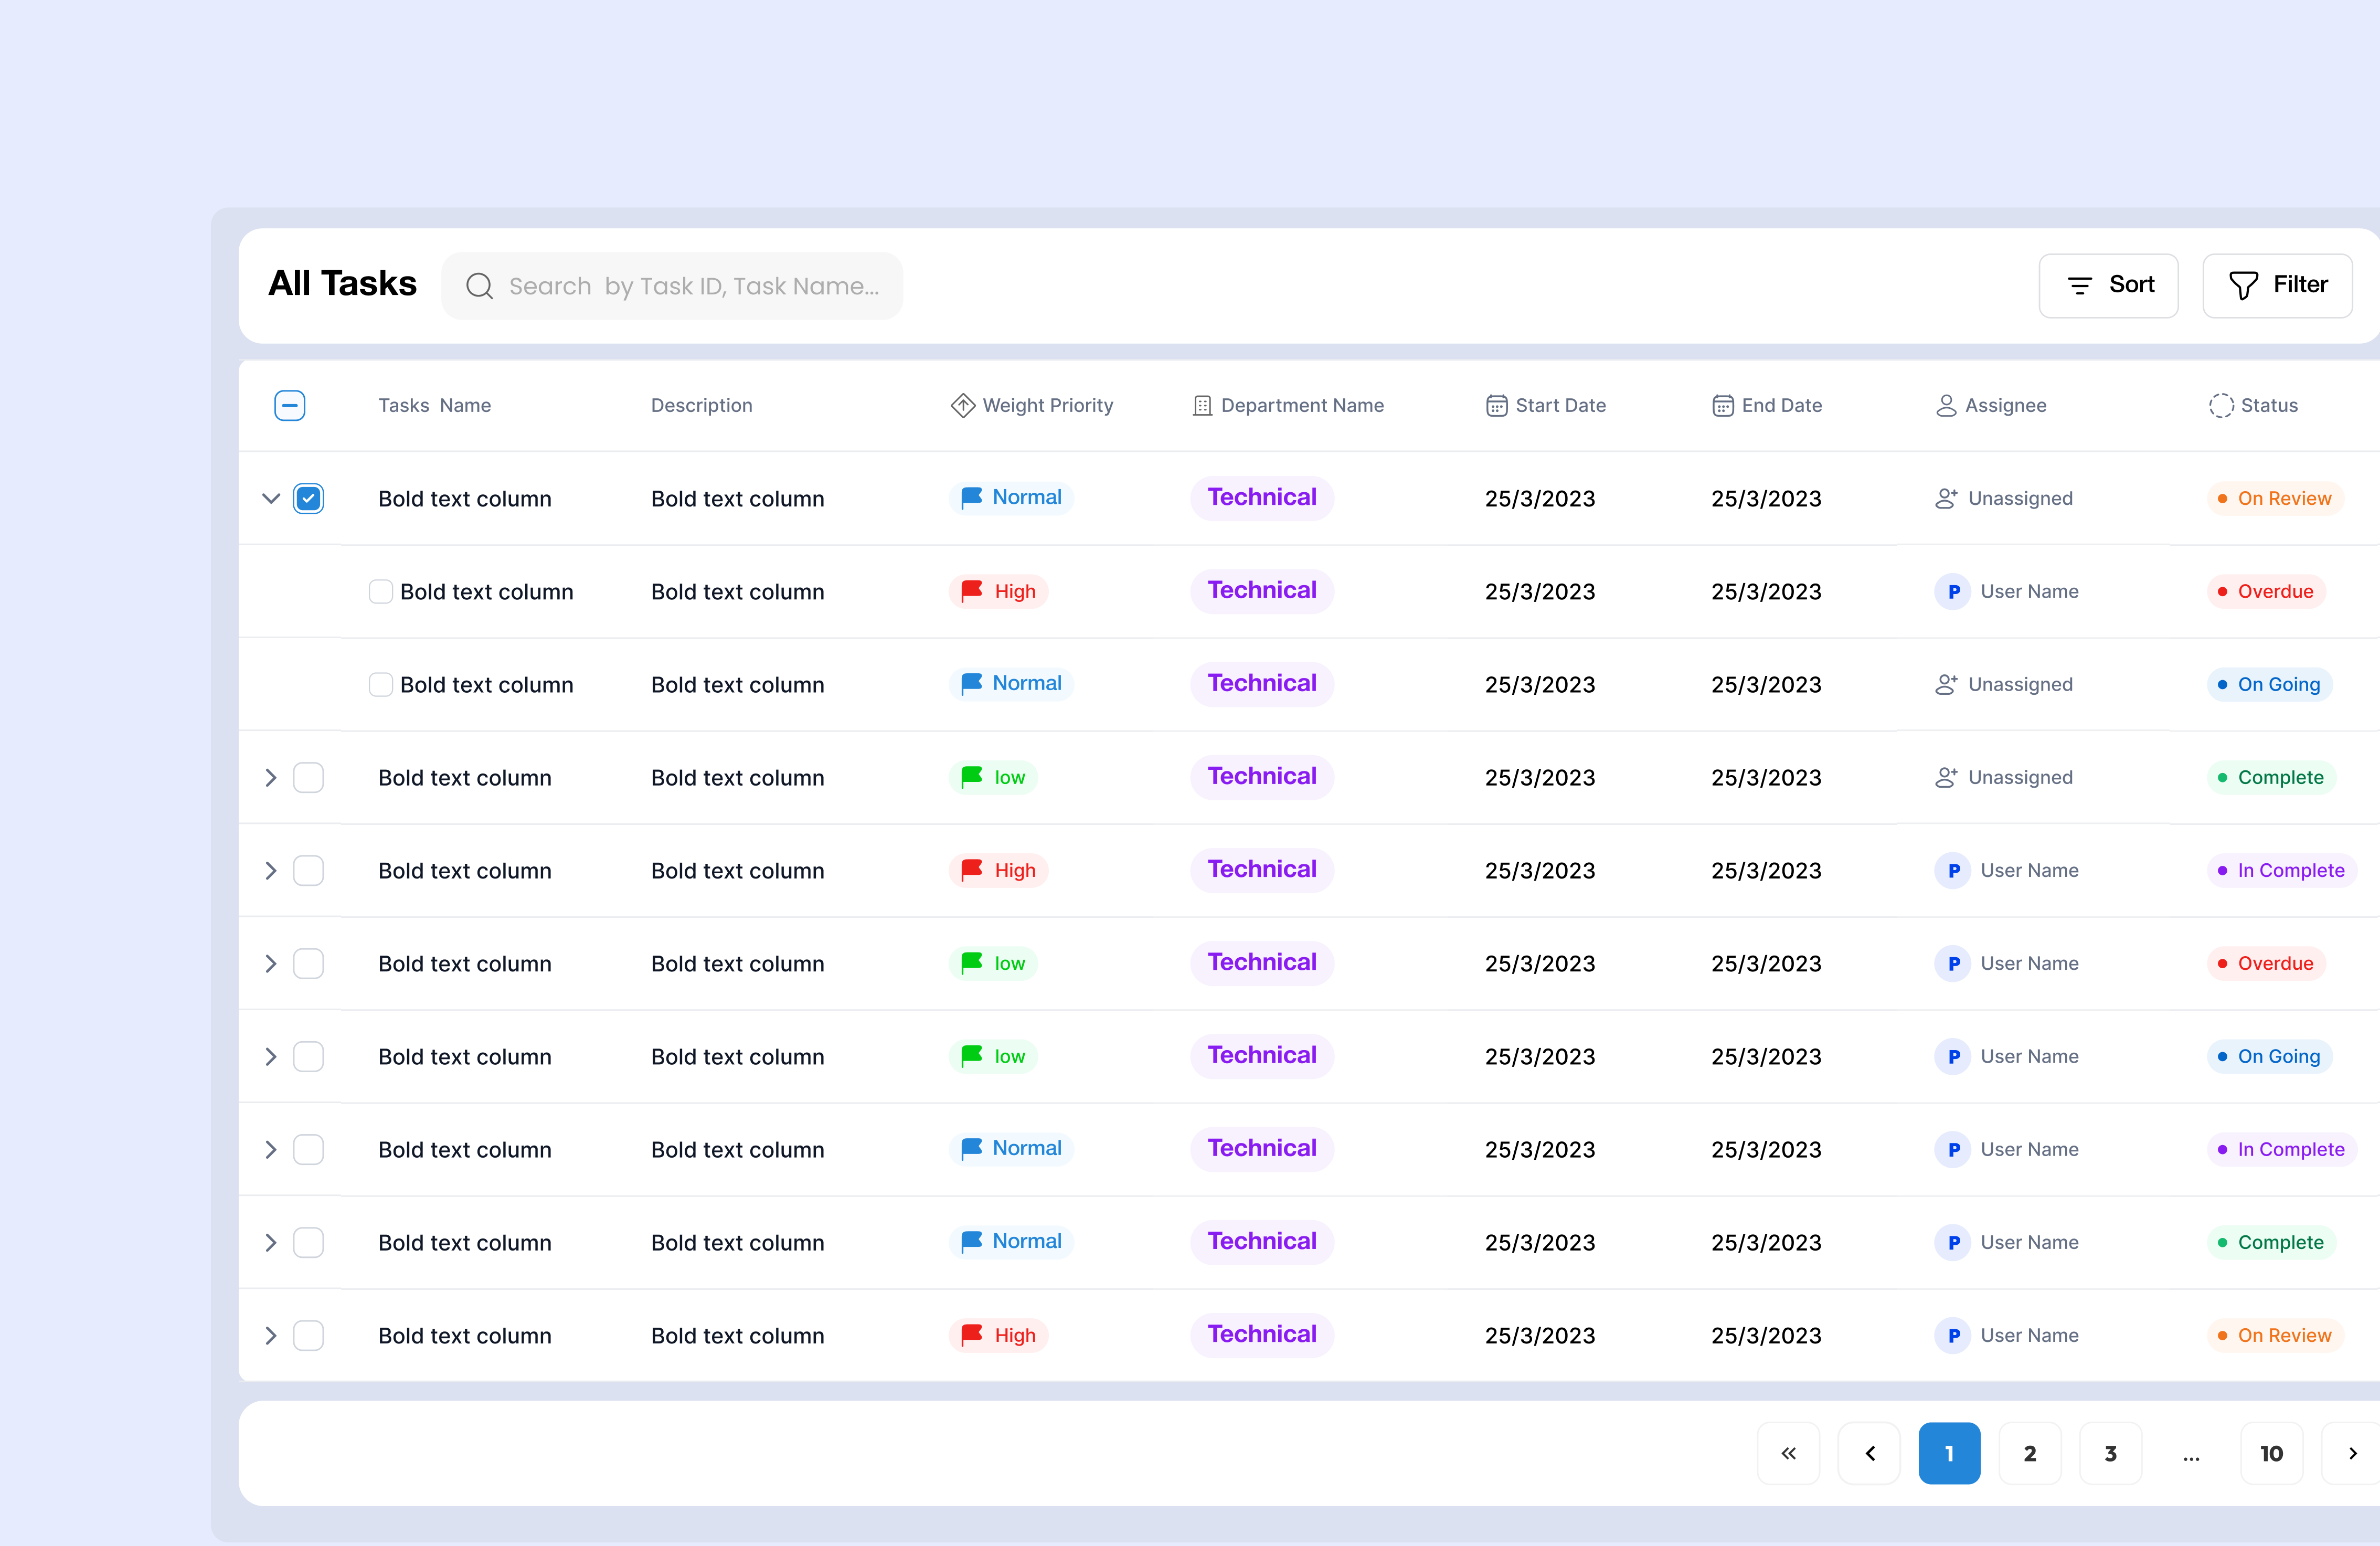Open the Filter panel

2277,285
